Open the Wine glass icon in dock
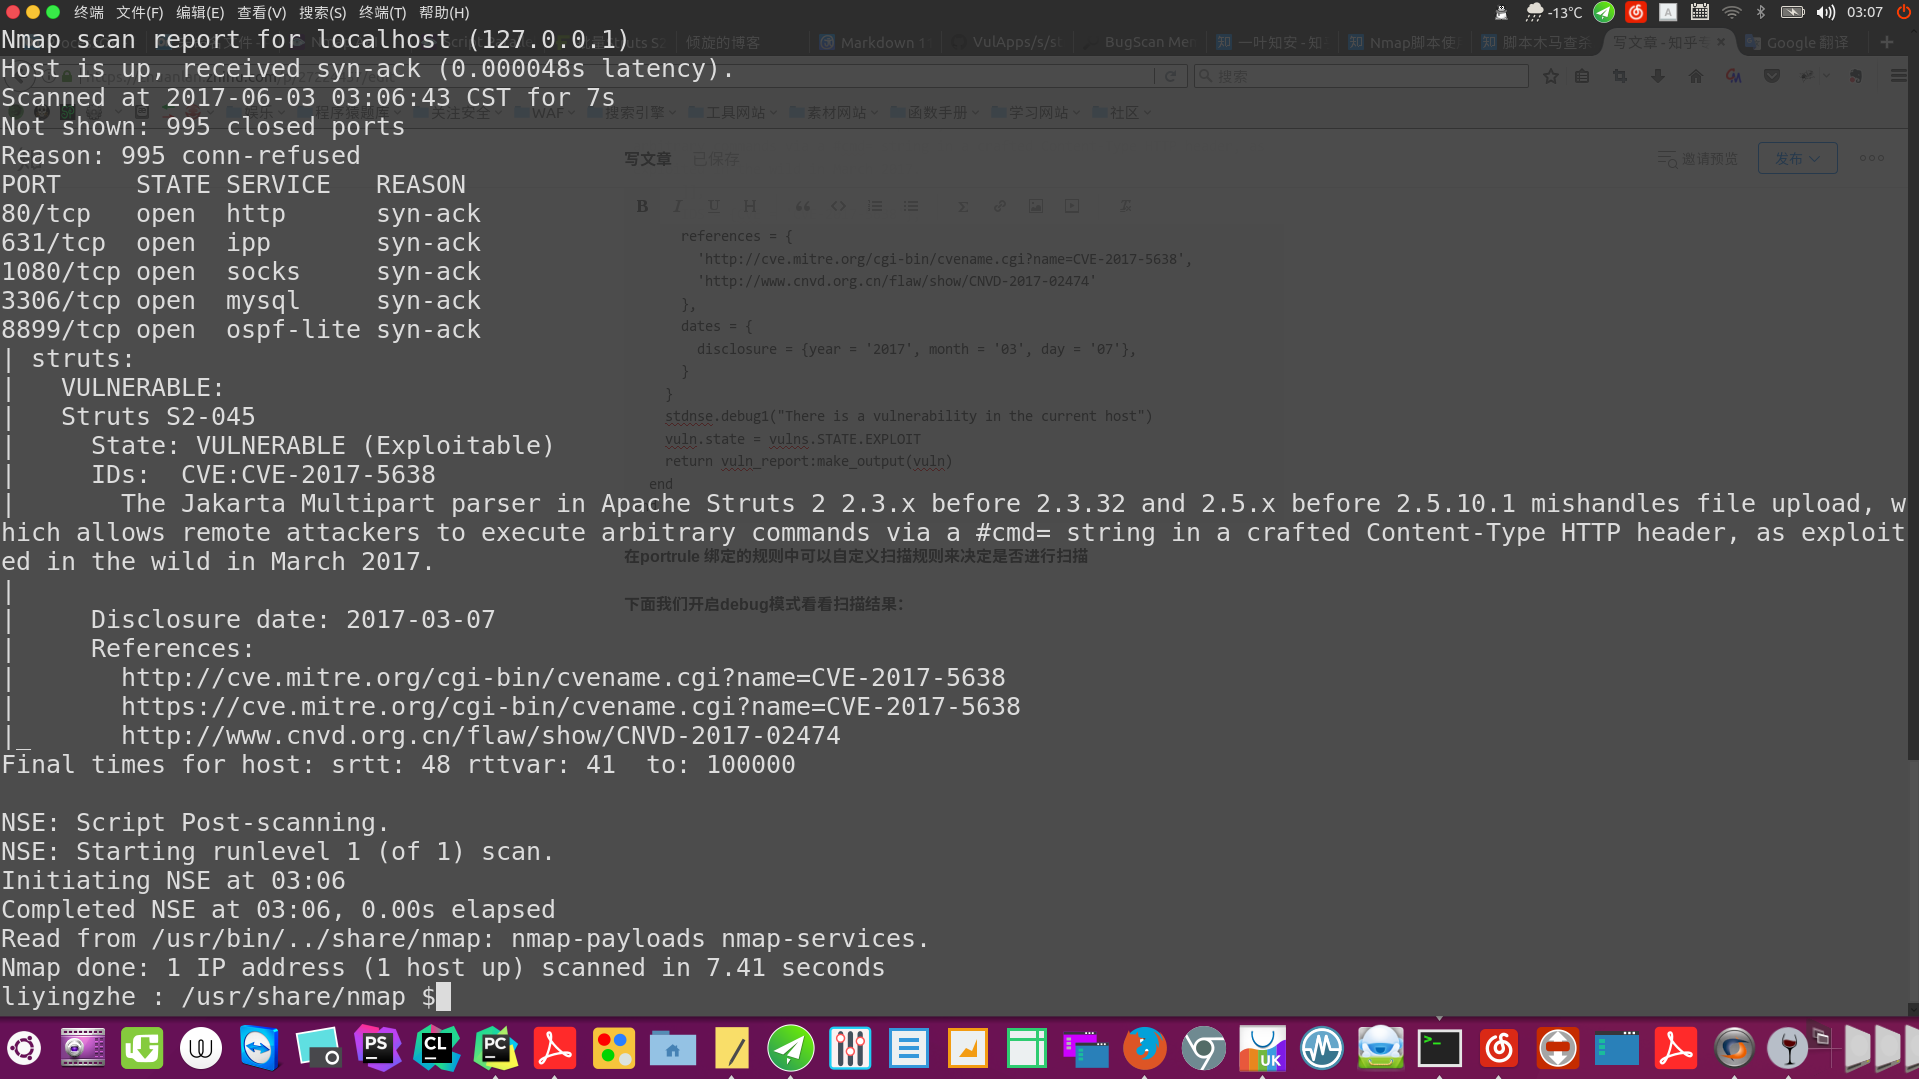The image size is (1919, 1079). (1788, 1048)
